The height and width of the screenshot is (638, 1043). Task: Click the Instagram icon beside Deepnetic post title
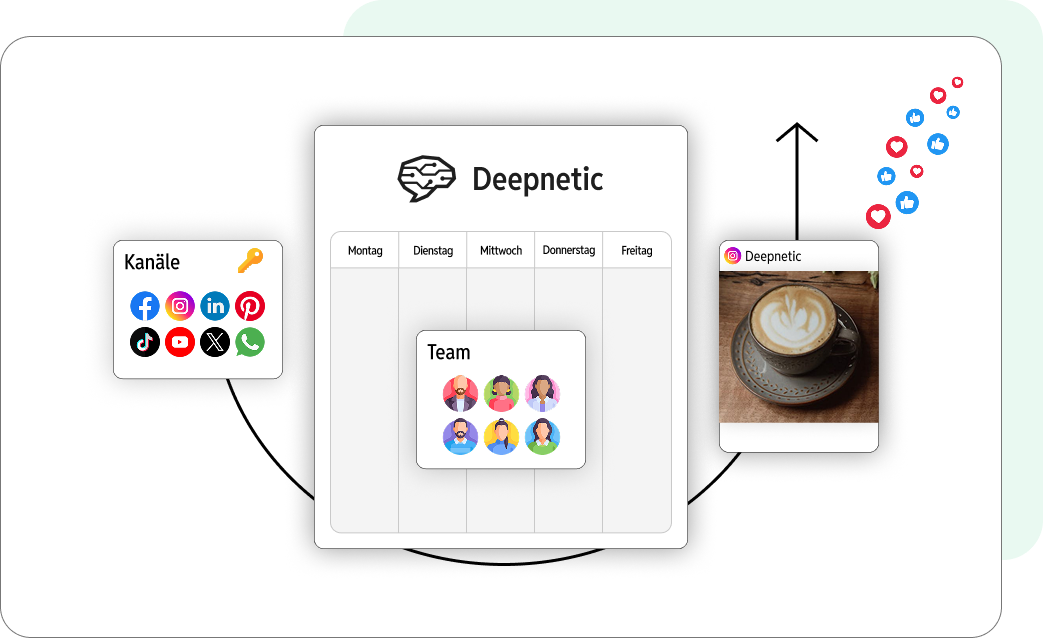733,256
